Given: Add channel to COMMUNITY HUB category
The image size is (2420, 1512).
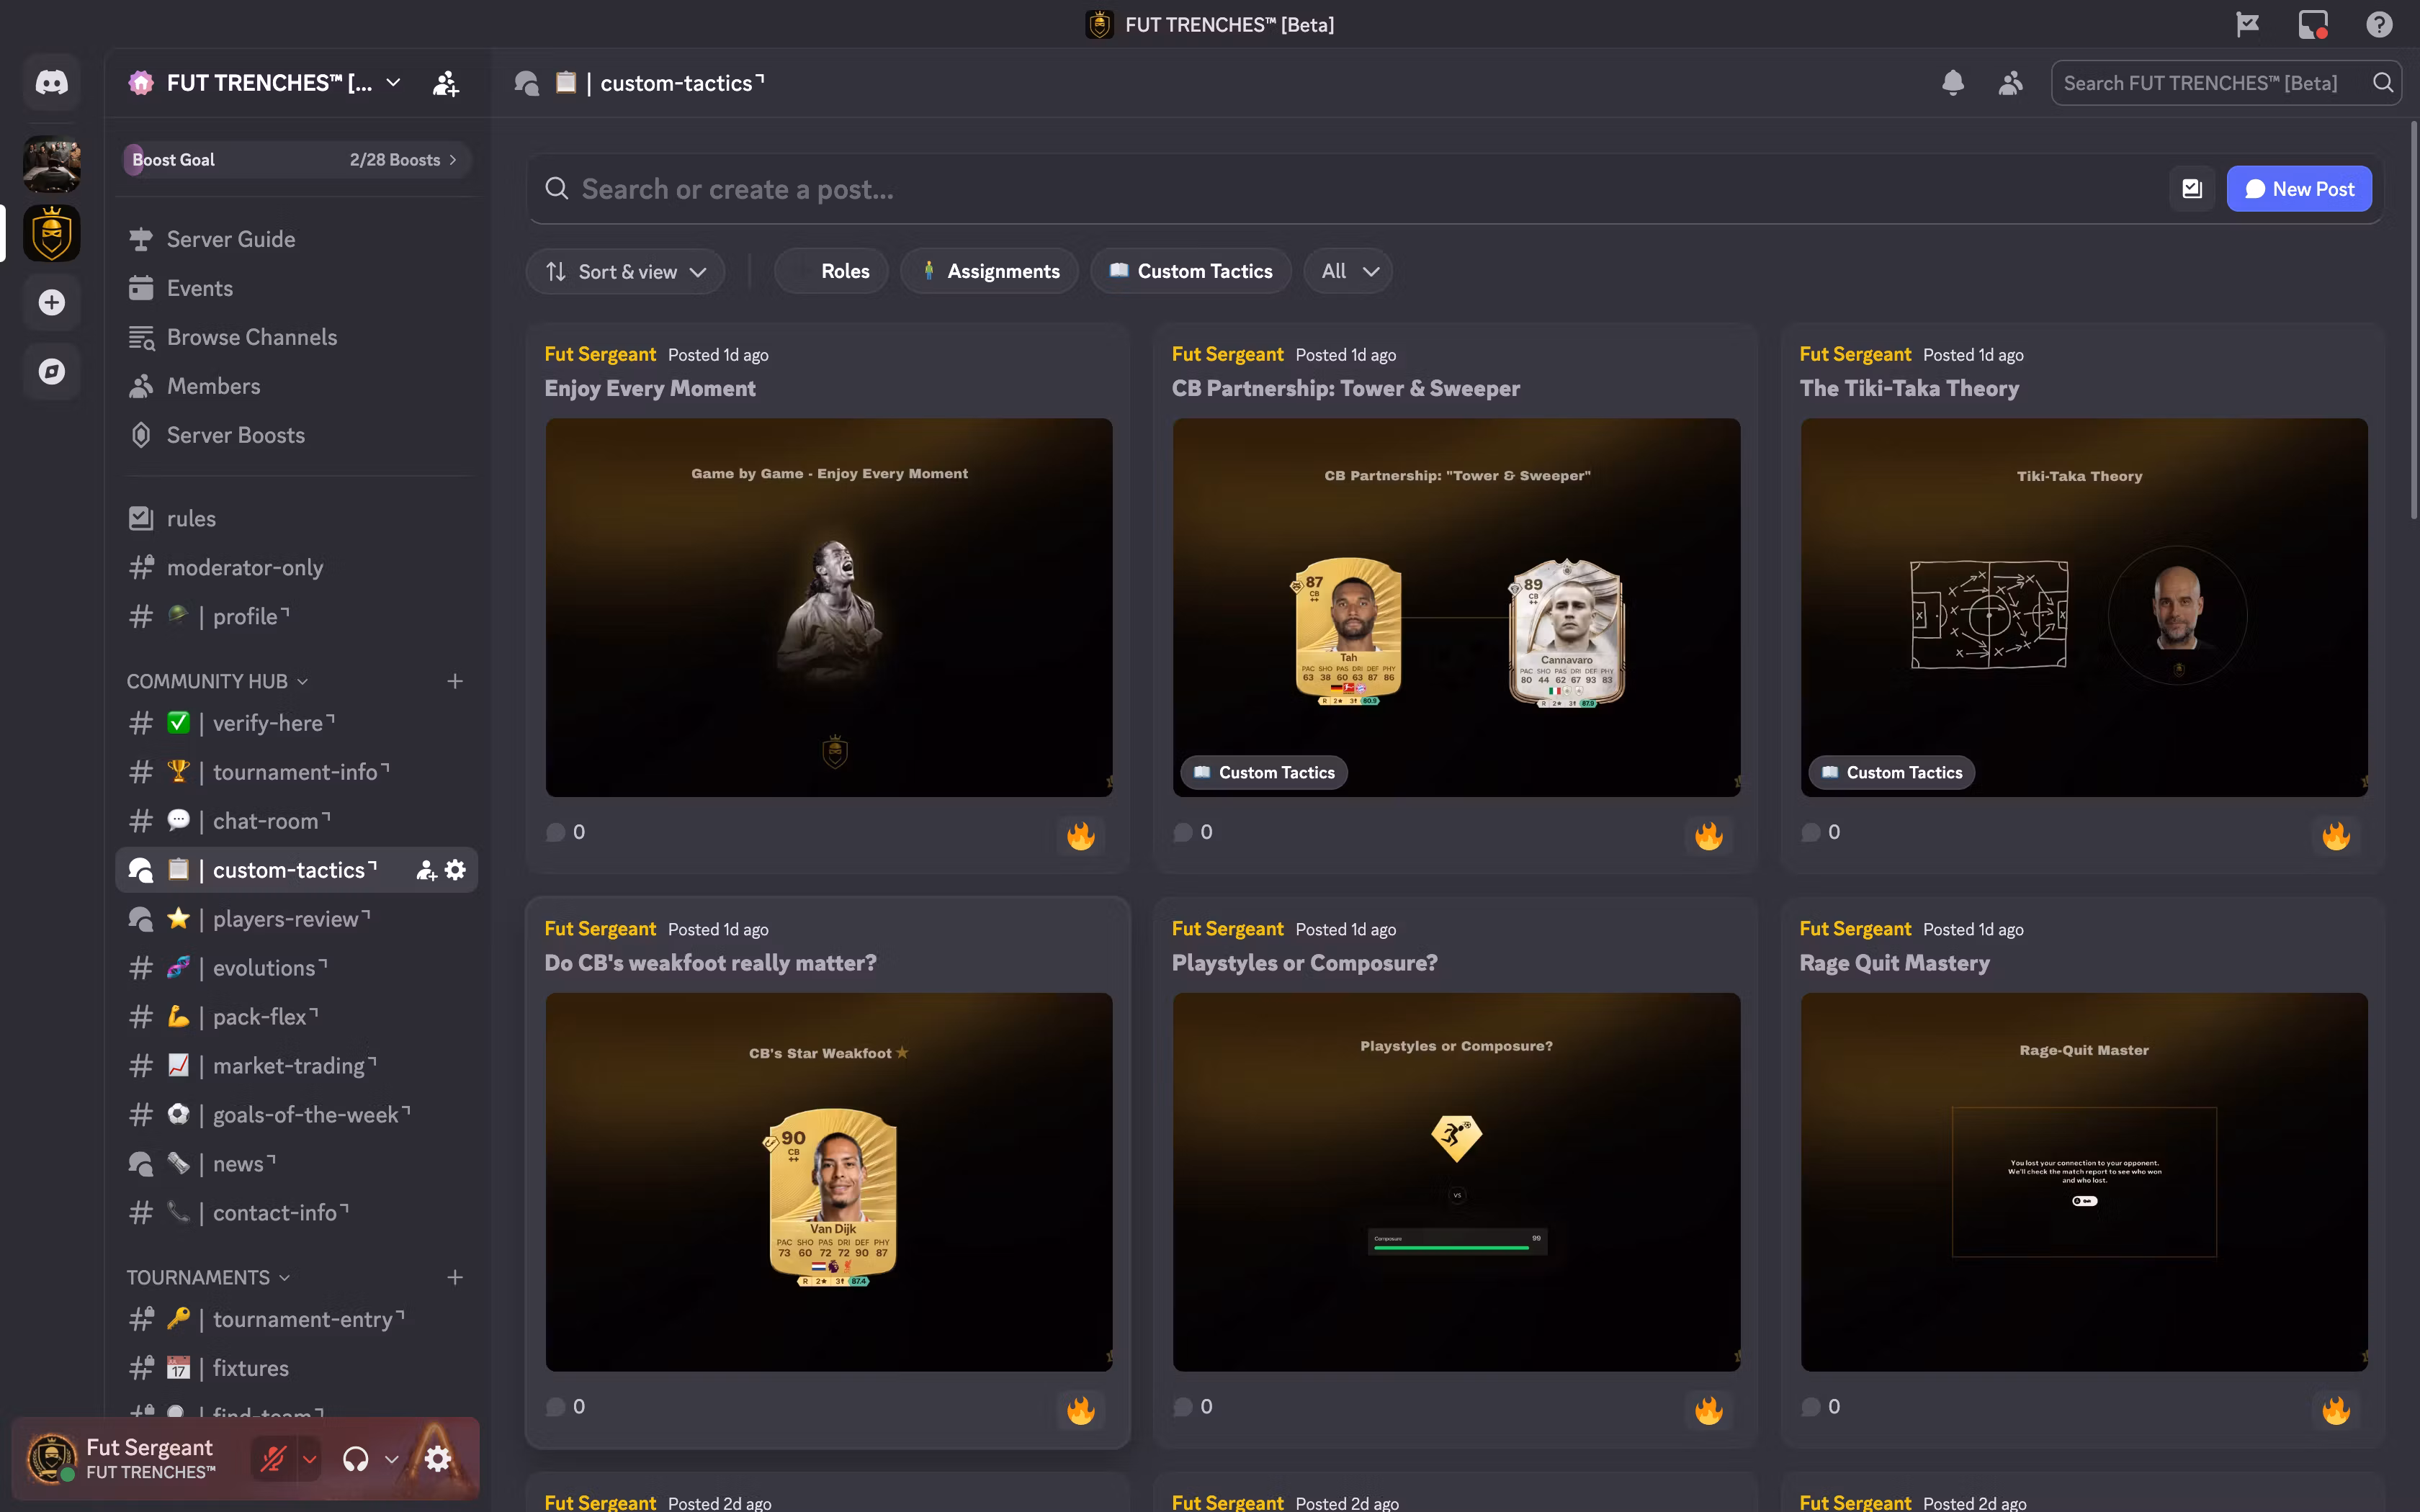Looking at the screenshot, I should point(455,681).
